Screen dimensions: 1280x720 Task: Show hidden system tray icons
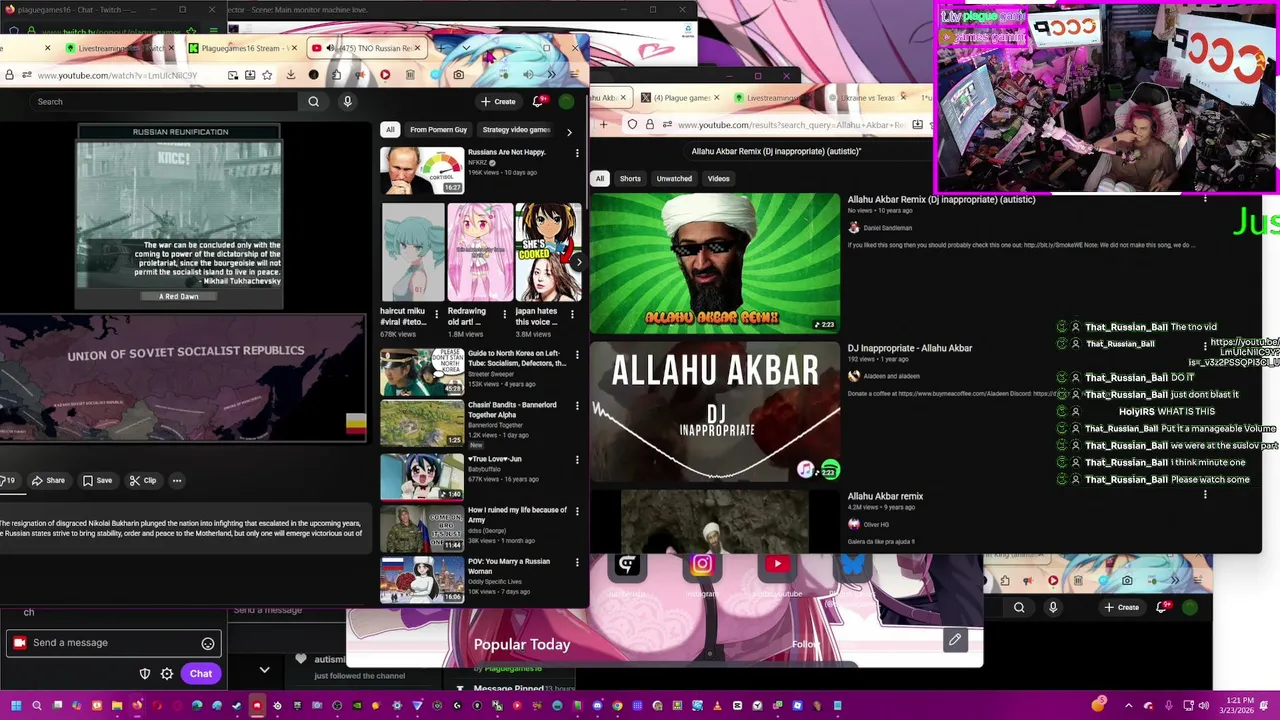point(1128,706)
